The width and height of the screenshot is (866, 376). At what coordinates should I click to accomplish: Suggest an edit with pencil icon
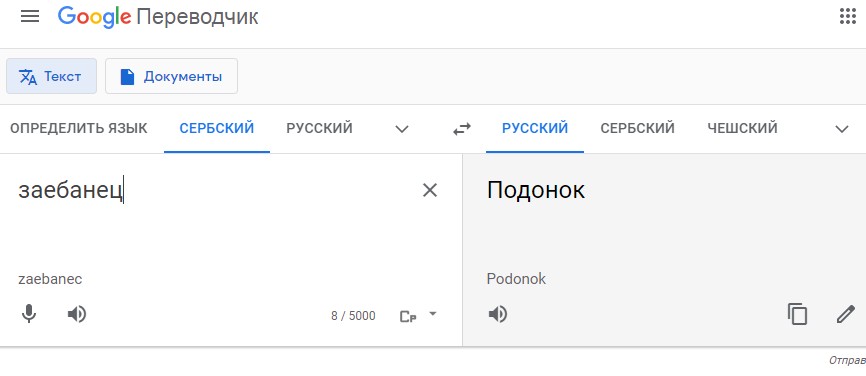846,314
